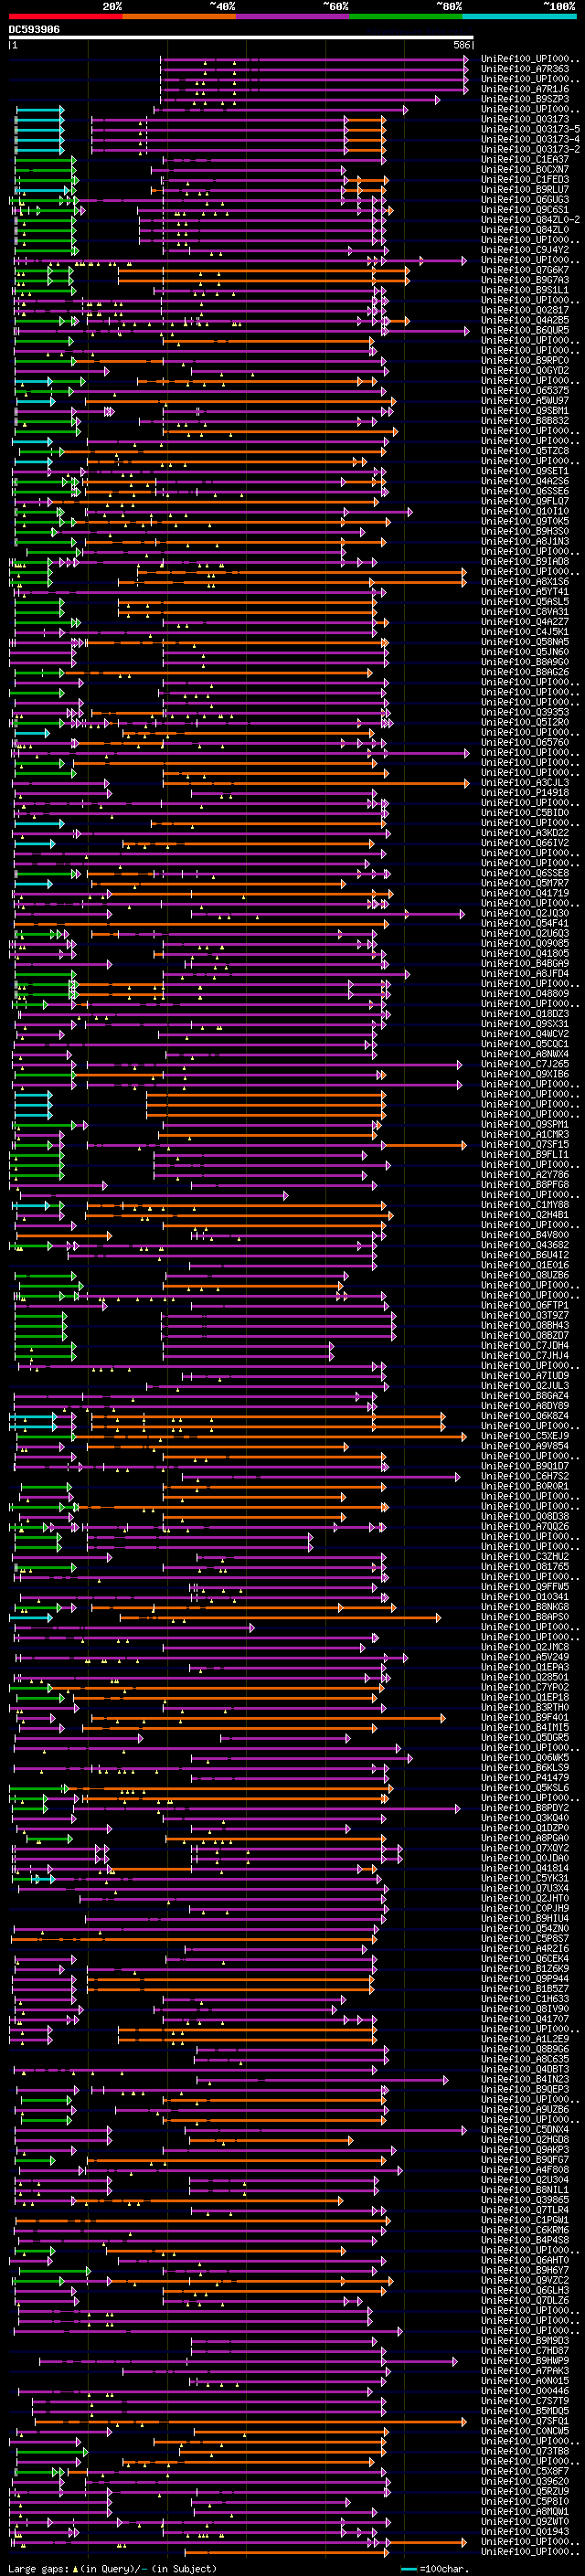The image size is (585, 2576).
Task: Click the label UniRef100_C9J4Y2
Action: tap(525, 249)
